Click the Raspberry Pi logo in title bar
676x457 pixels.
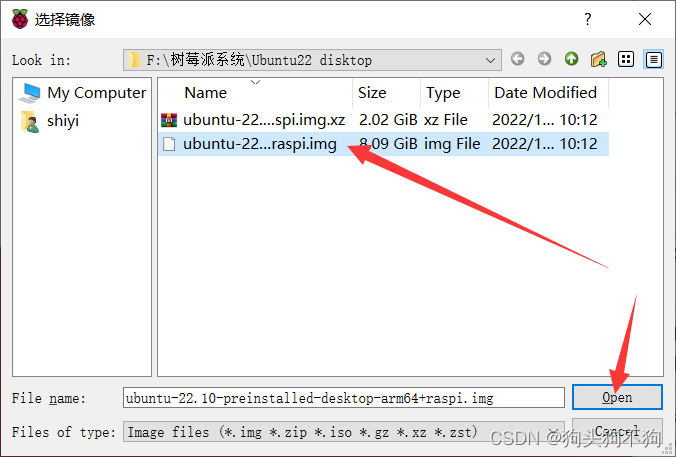coord(20,19)
